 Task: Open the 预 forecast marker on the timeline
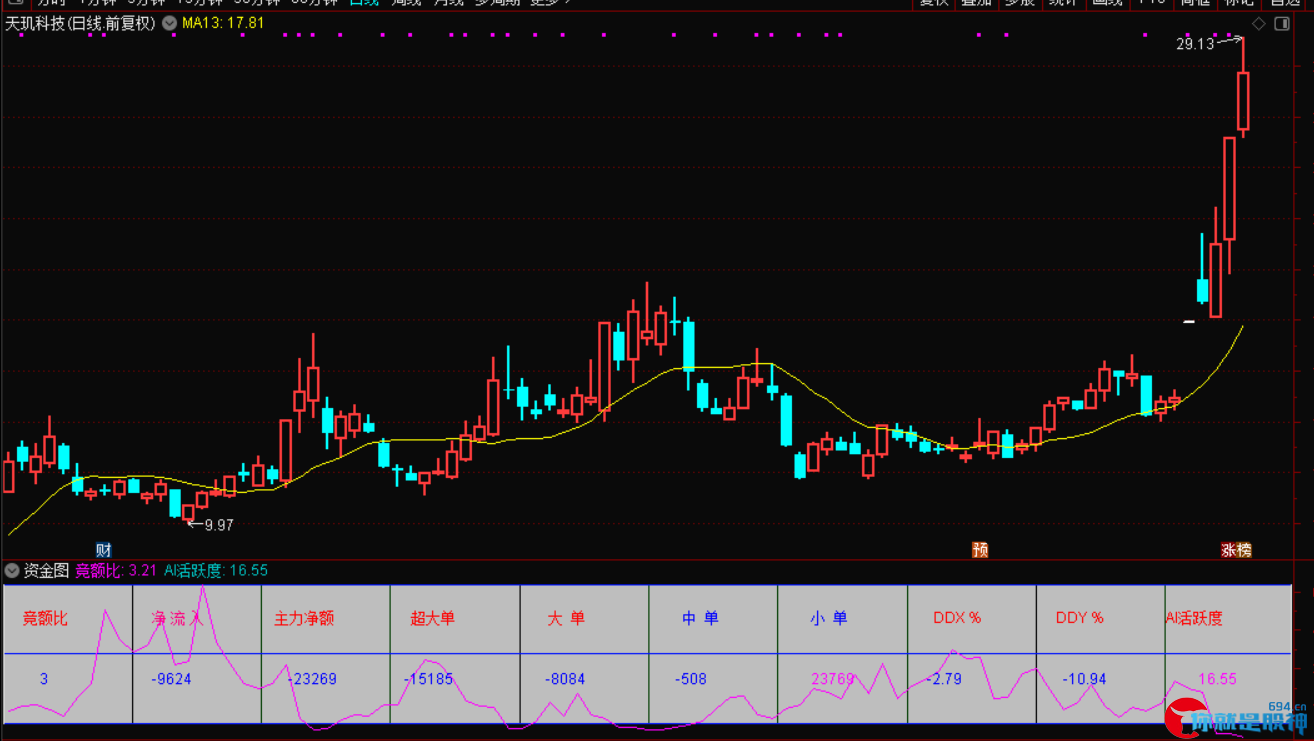pos(981,550)
